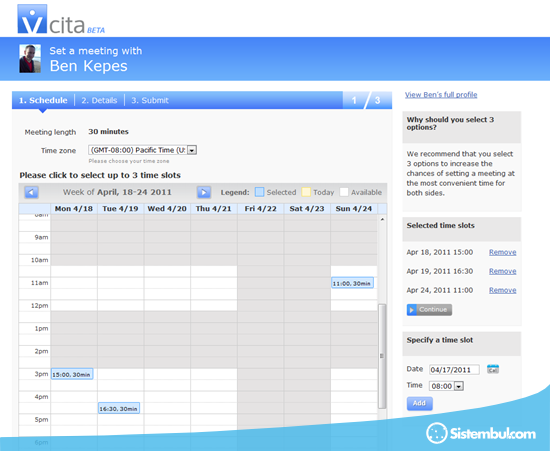Open the calendar date picker icon
Viewport: 550px width, 451px height.
(493, 369)
